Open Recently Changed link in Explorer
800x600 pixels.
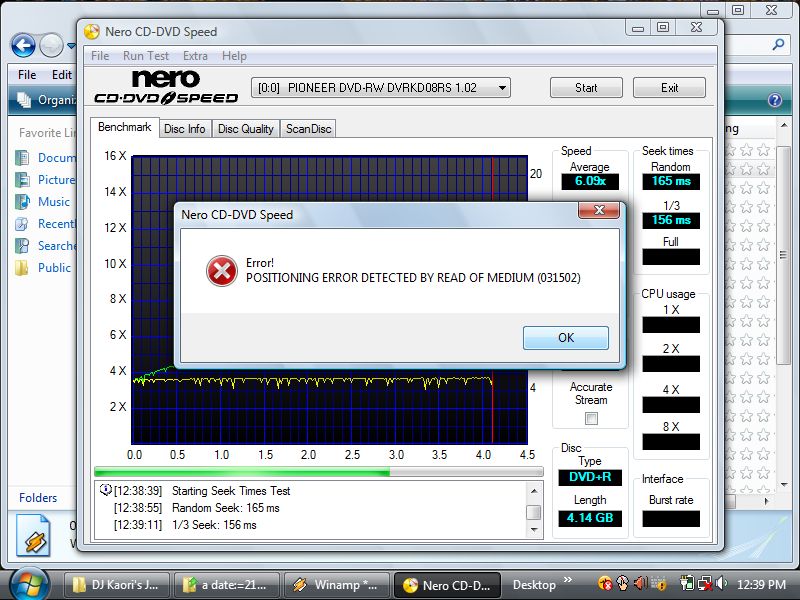click(x=46, y=223)
